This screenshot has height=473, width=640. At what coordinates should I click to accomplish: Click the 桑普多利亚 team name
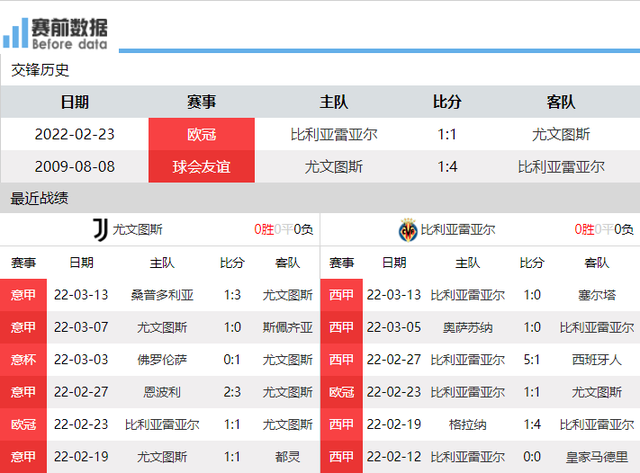[x=162, y=295]
